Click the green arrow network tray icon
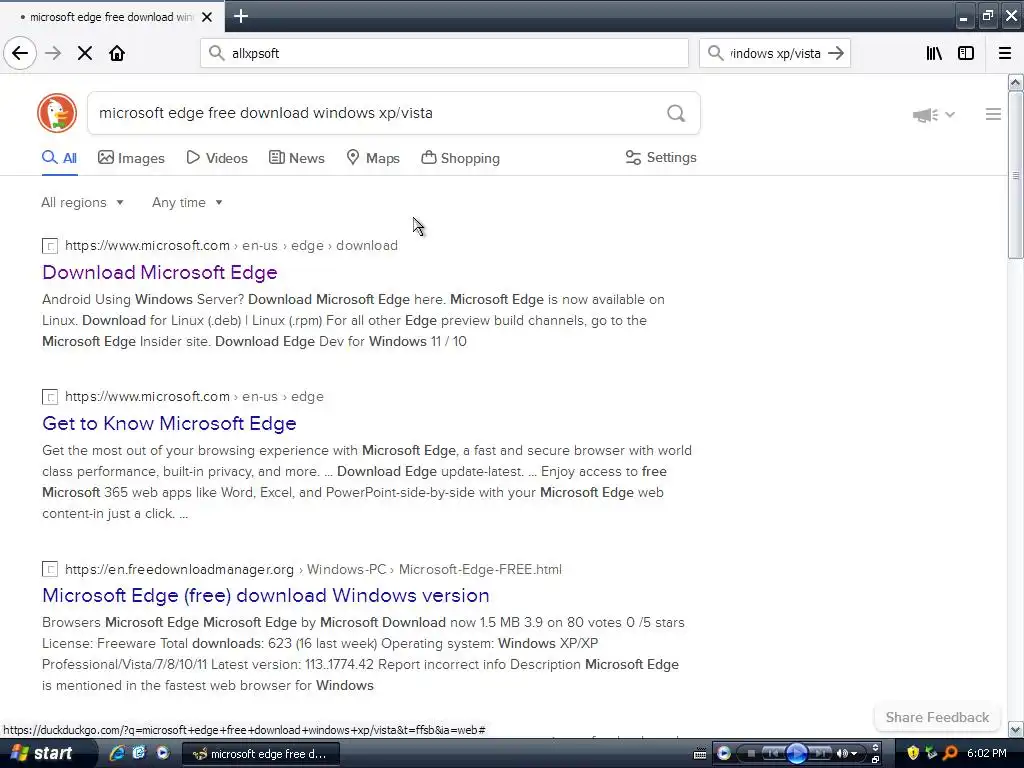The width and height of the screenshot is (1024, 768). pos(931,753)
